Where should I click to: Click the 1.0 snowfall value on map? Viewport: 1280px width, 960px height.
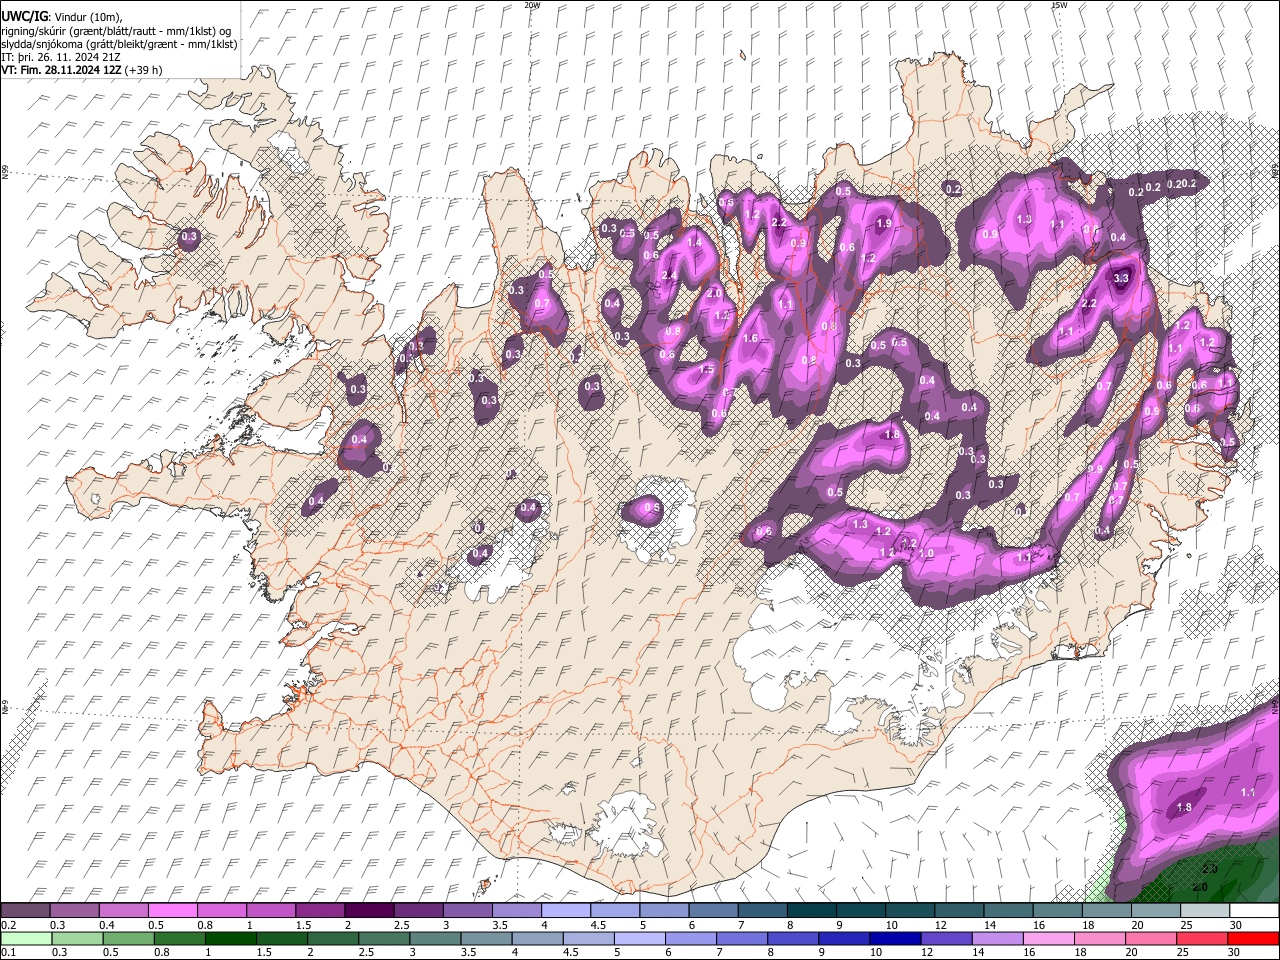(926, 553)
